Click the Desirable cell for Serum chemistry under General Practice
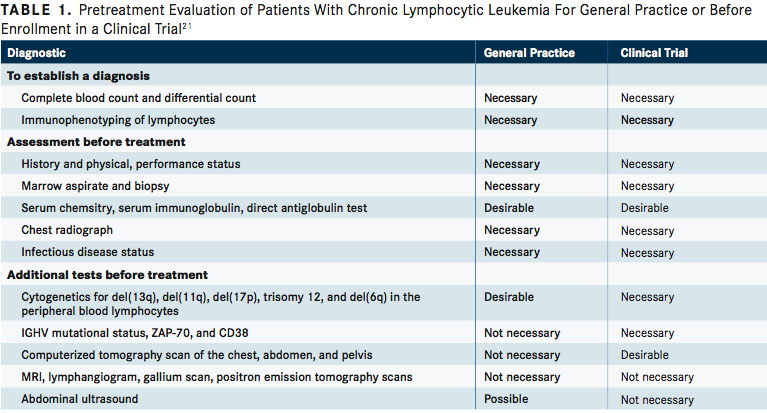The image size is (767, 413). click(x=509, y=208)
